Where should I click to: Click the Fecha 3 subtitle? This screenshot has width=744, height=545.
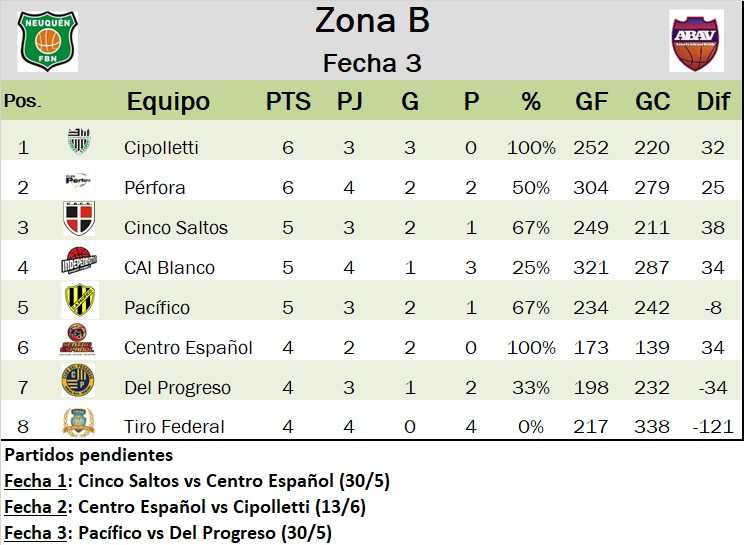[372, 63]
